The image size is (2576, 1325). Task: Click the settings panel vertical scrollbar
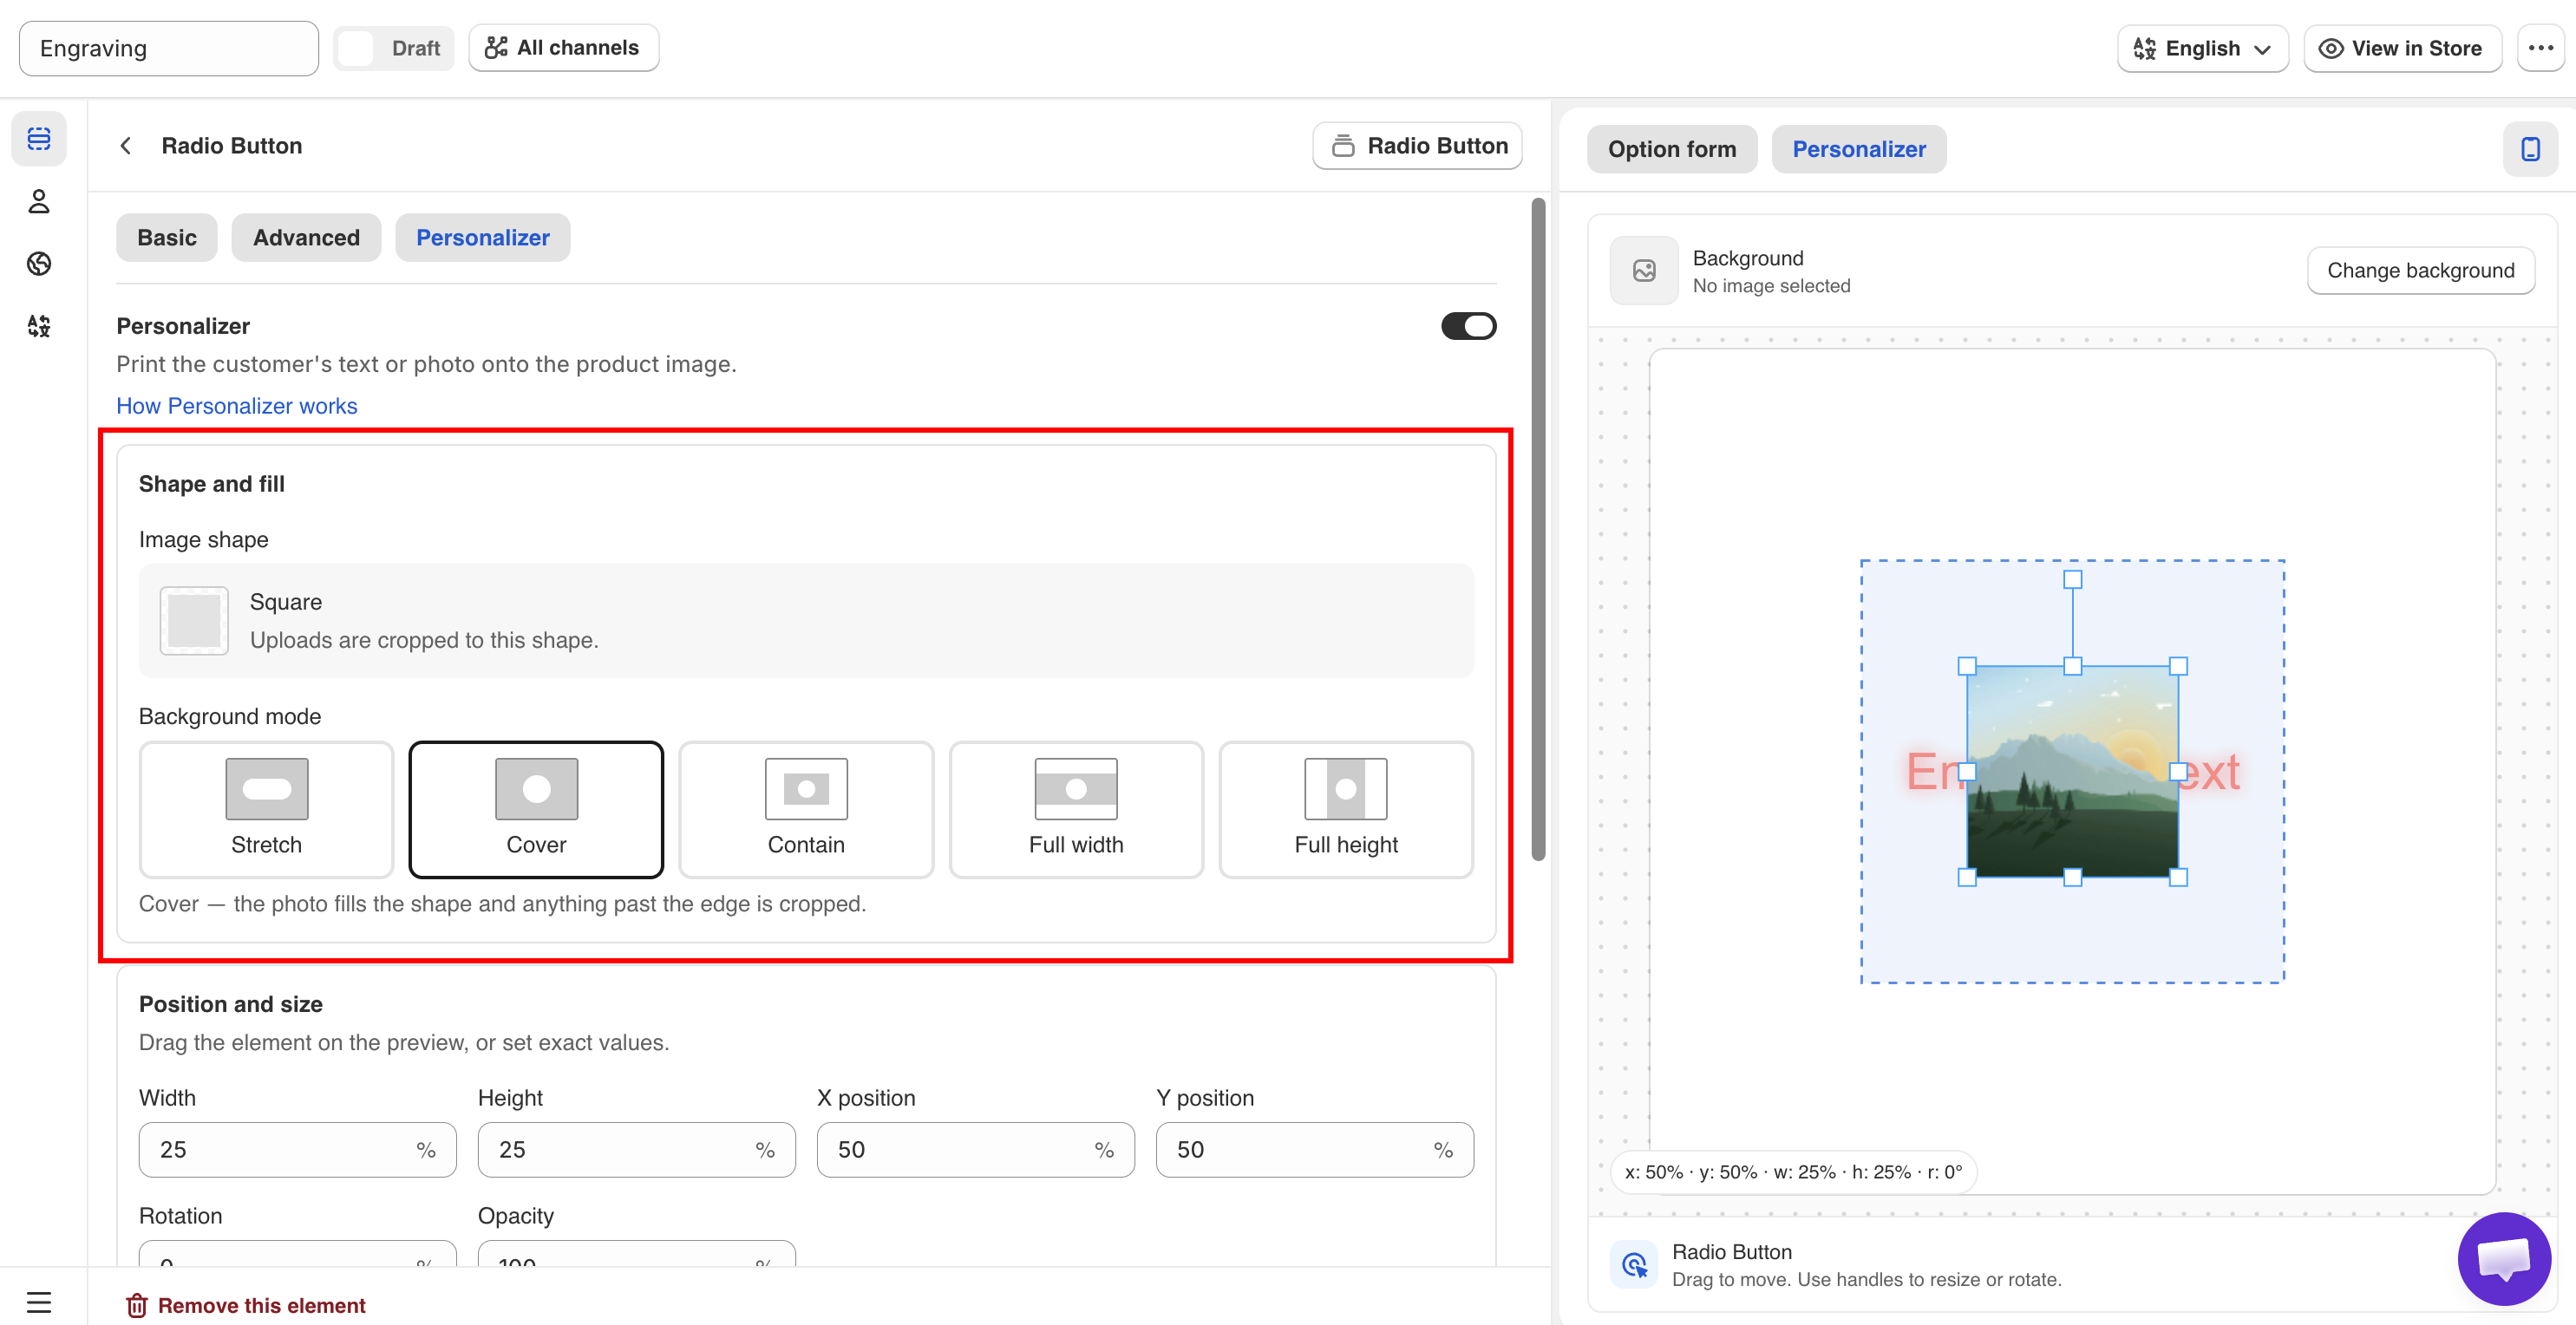point(1538,530)
